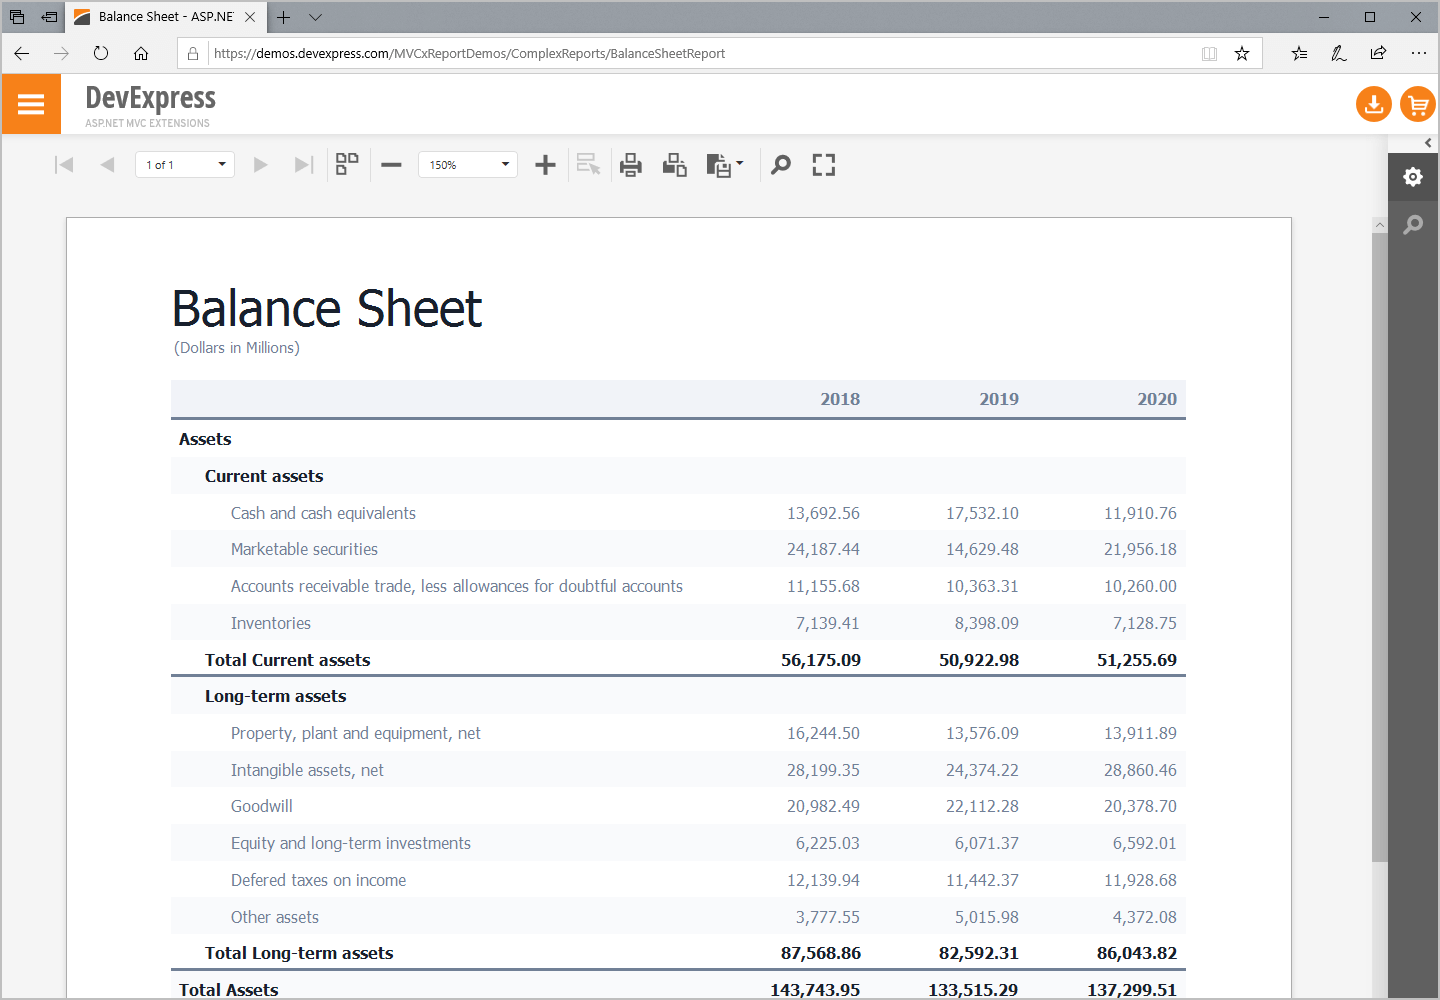1440x1000 pixels.
Task: Open the document search tool
Action: pyautogui.click(x=781, y=164)
